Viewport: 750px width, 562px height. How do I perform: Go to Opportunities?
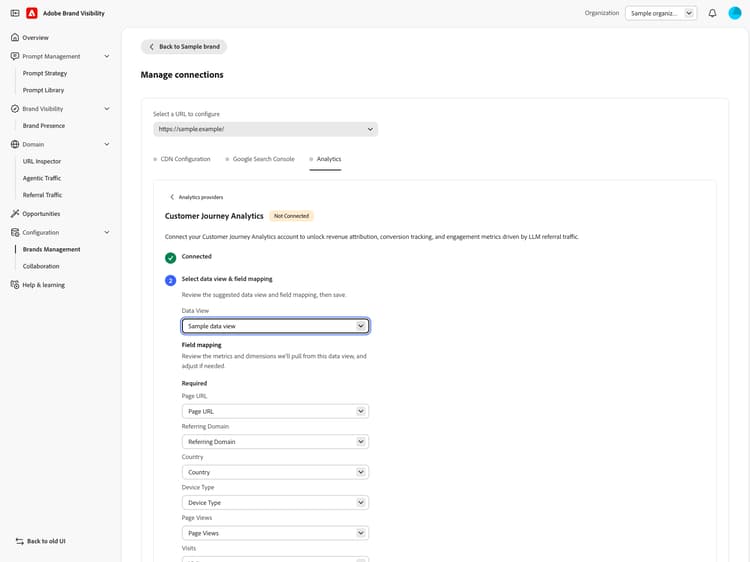coord(41,213)
